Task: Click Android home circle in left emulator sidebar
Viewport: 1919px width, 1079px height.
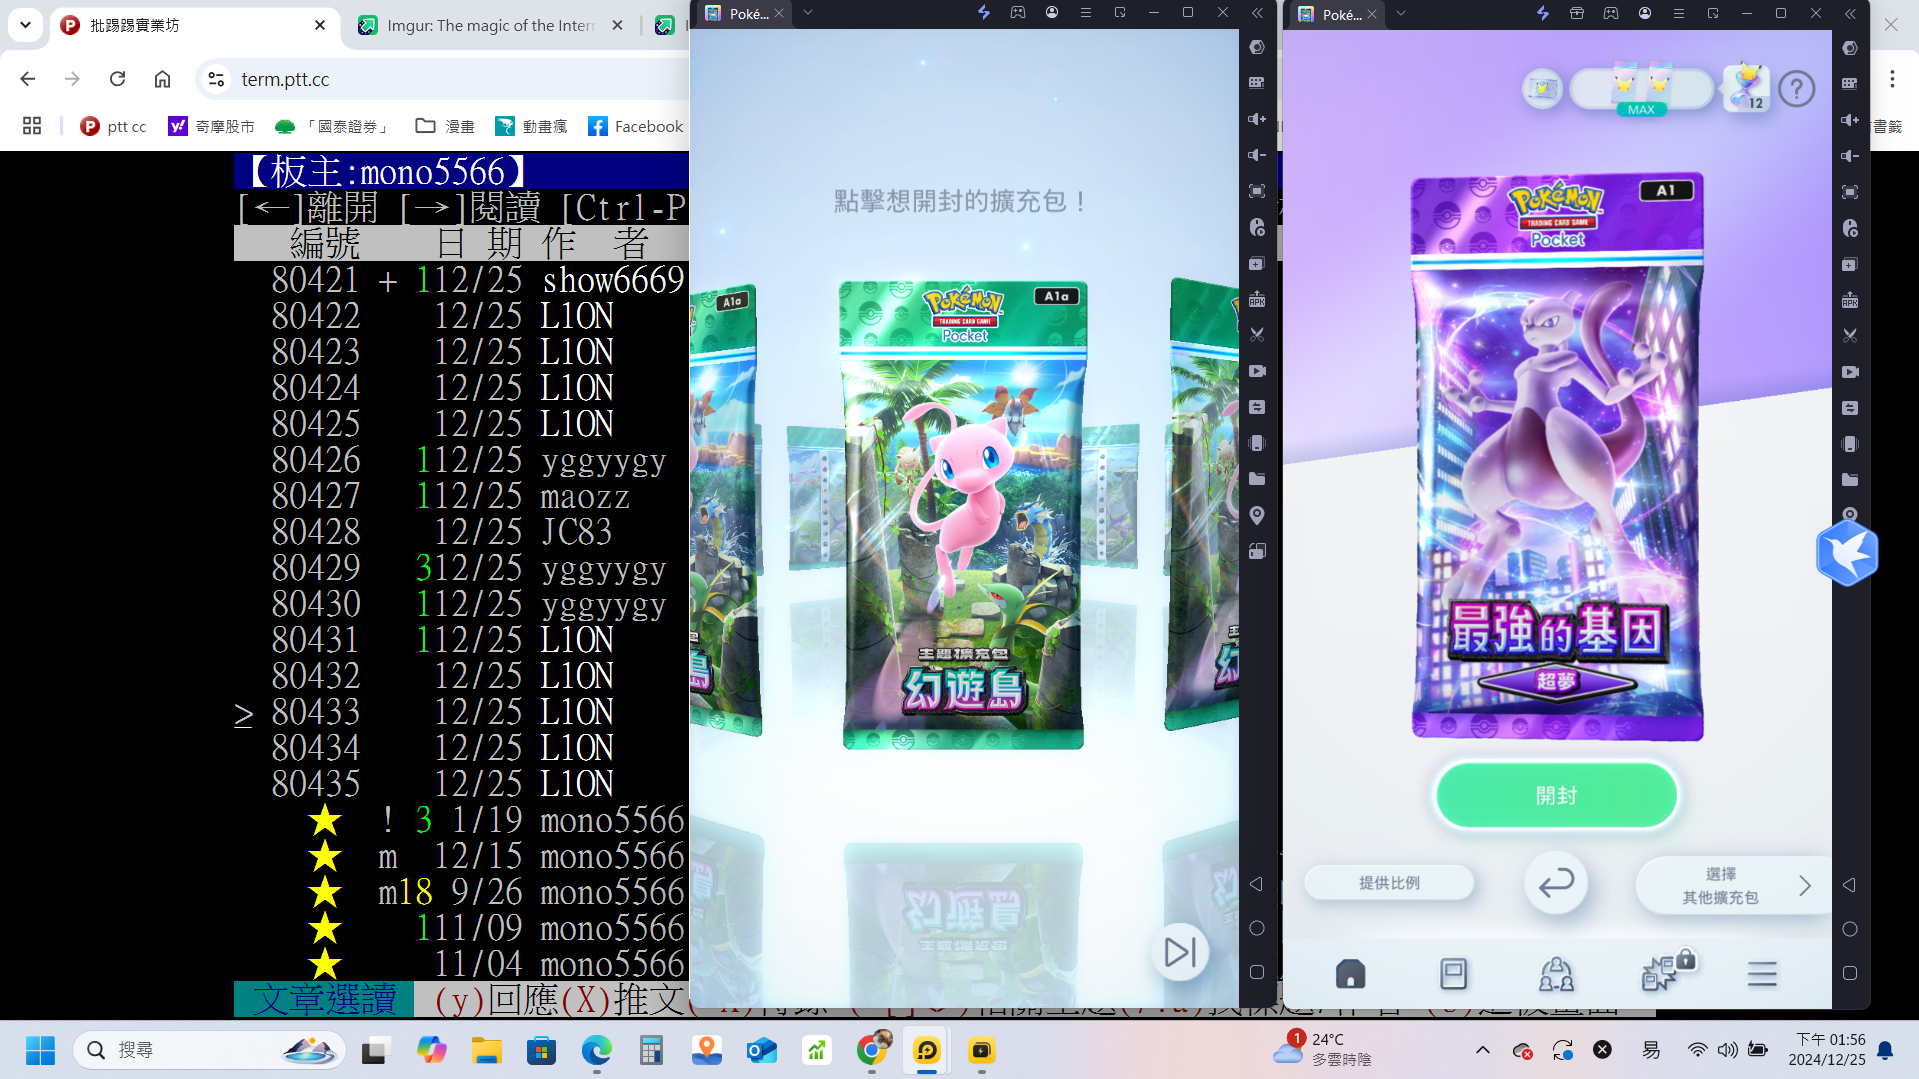Action: click(1257, 928)
